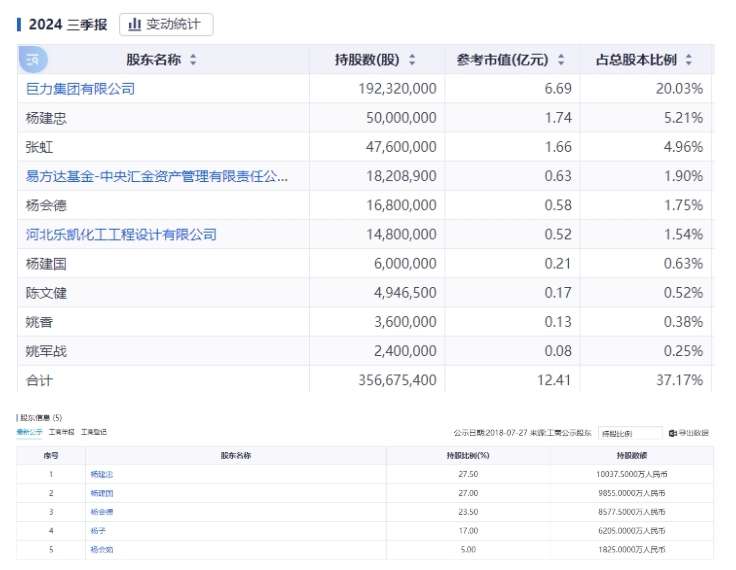Switch to the 工商年报 tab
The width and height of the screenshot is (736, 570).
coord(61,432)
